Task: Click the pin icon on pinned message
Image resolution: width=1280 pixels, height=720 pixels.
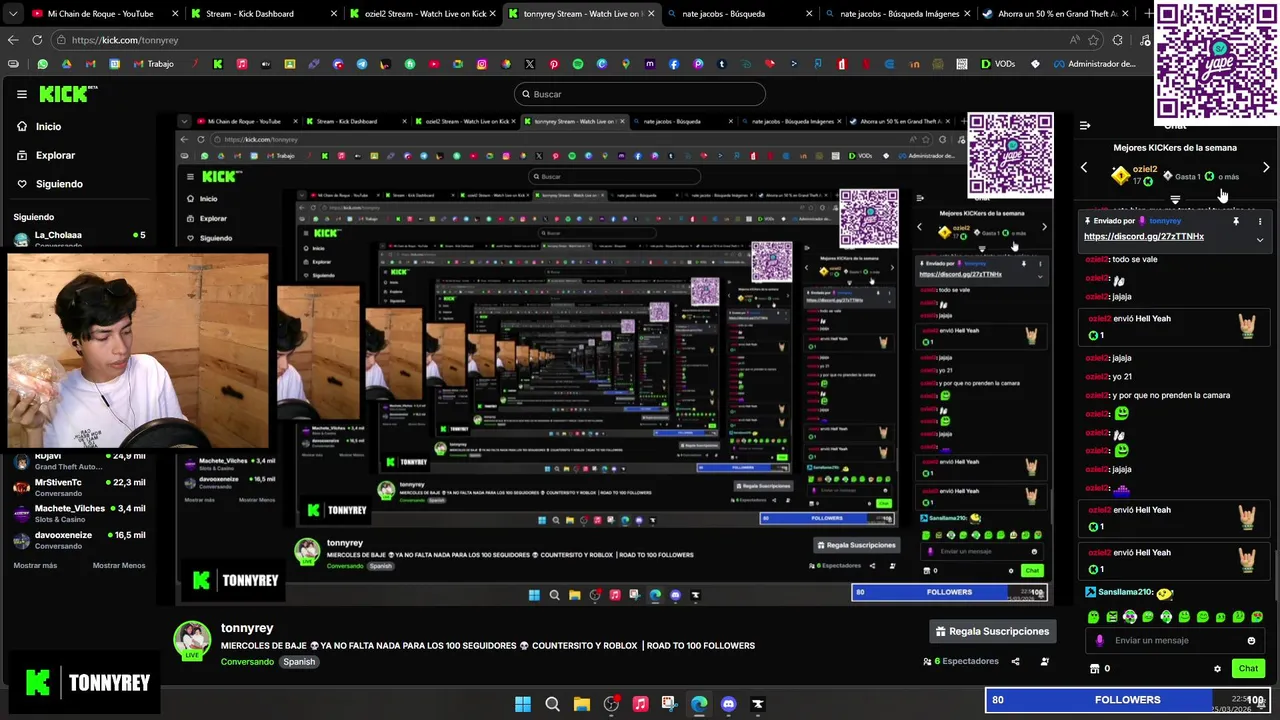Action: click(x=1236, y=221)
